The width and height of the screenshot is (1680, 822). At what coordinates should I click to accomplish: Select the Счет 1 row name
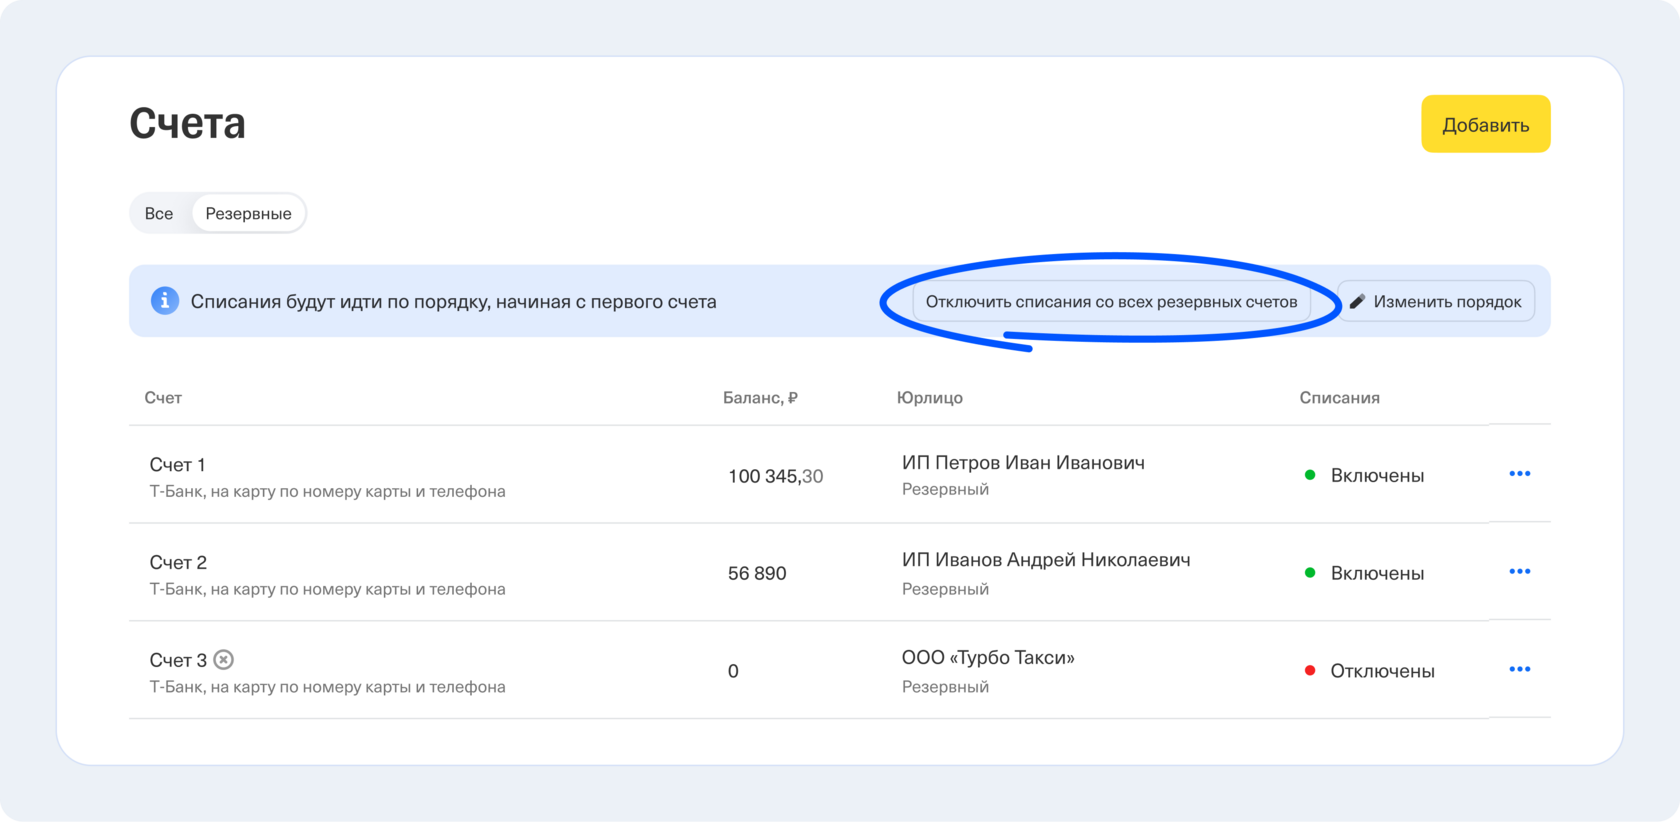pos(178,465)
